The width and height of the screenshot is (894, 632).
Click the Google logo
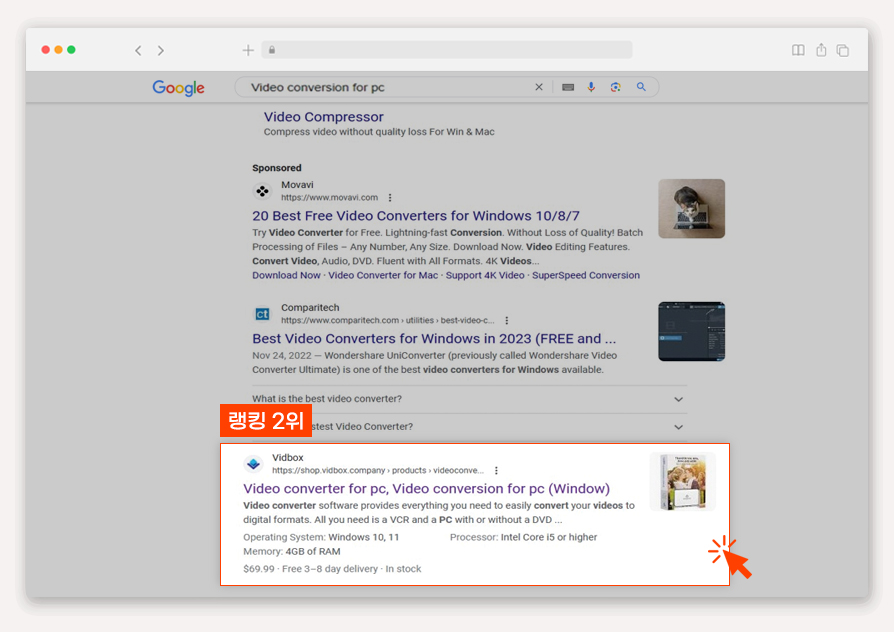pos(178,88)
